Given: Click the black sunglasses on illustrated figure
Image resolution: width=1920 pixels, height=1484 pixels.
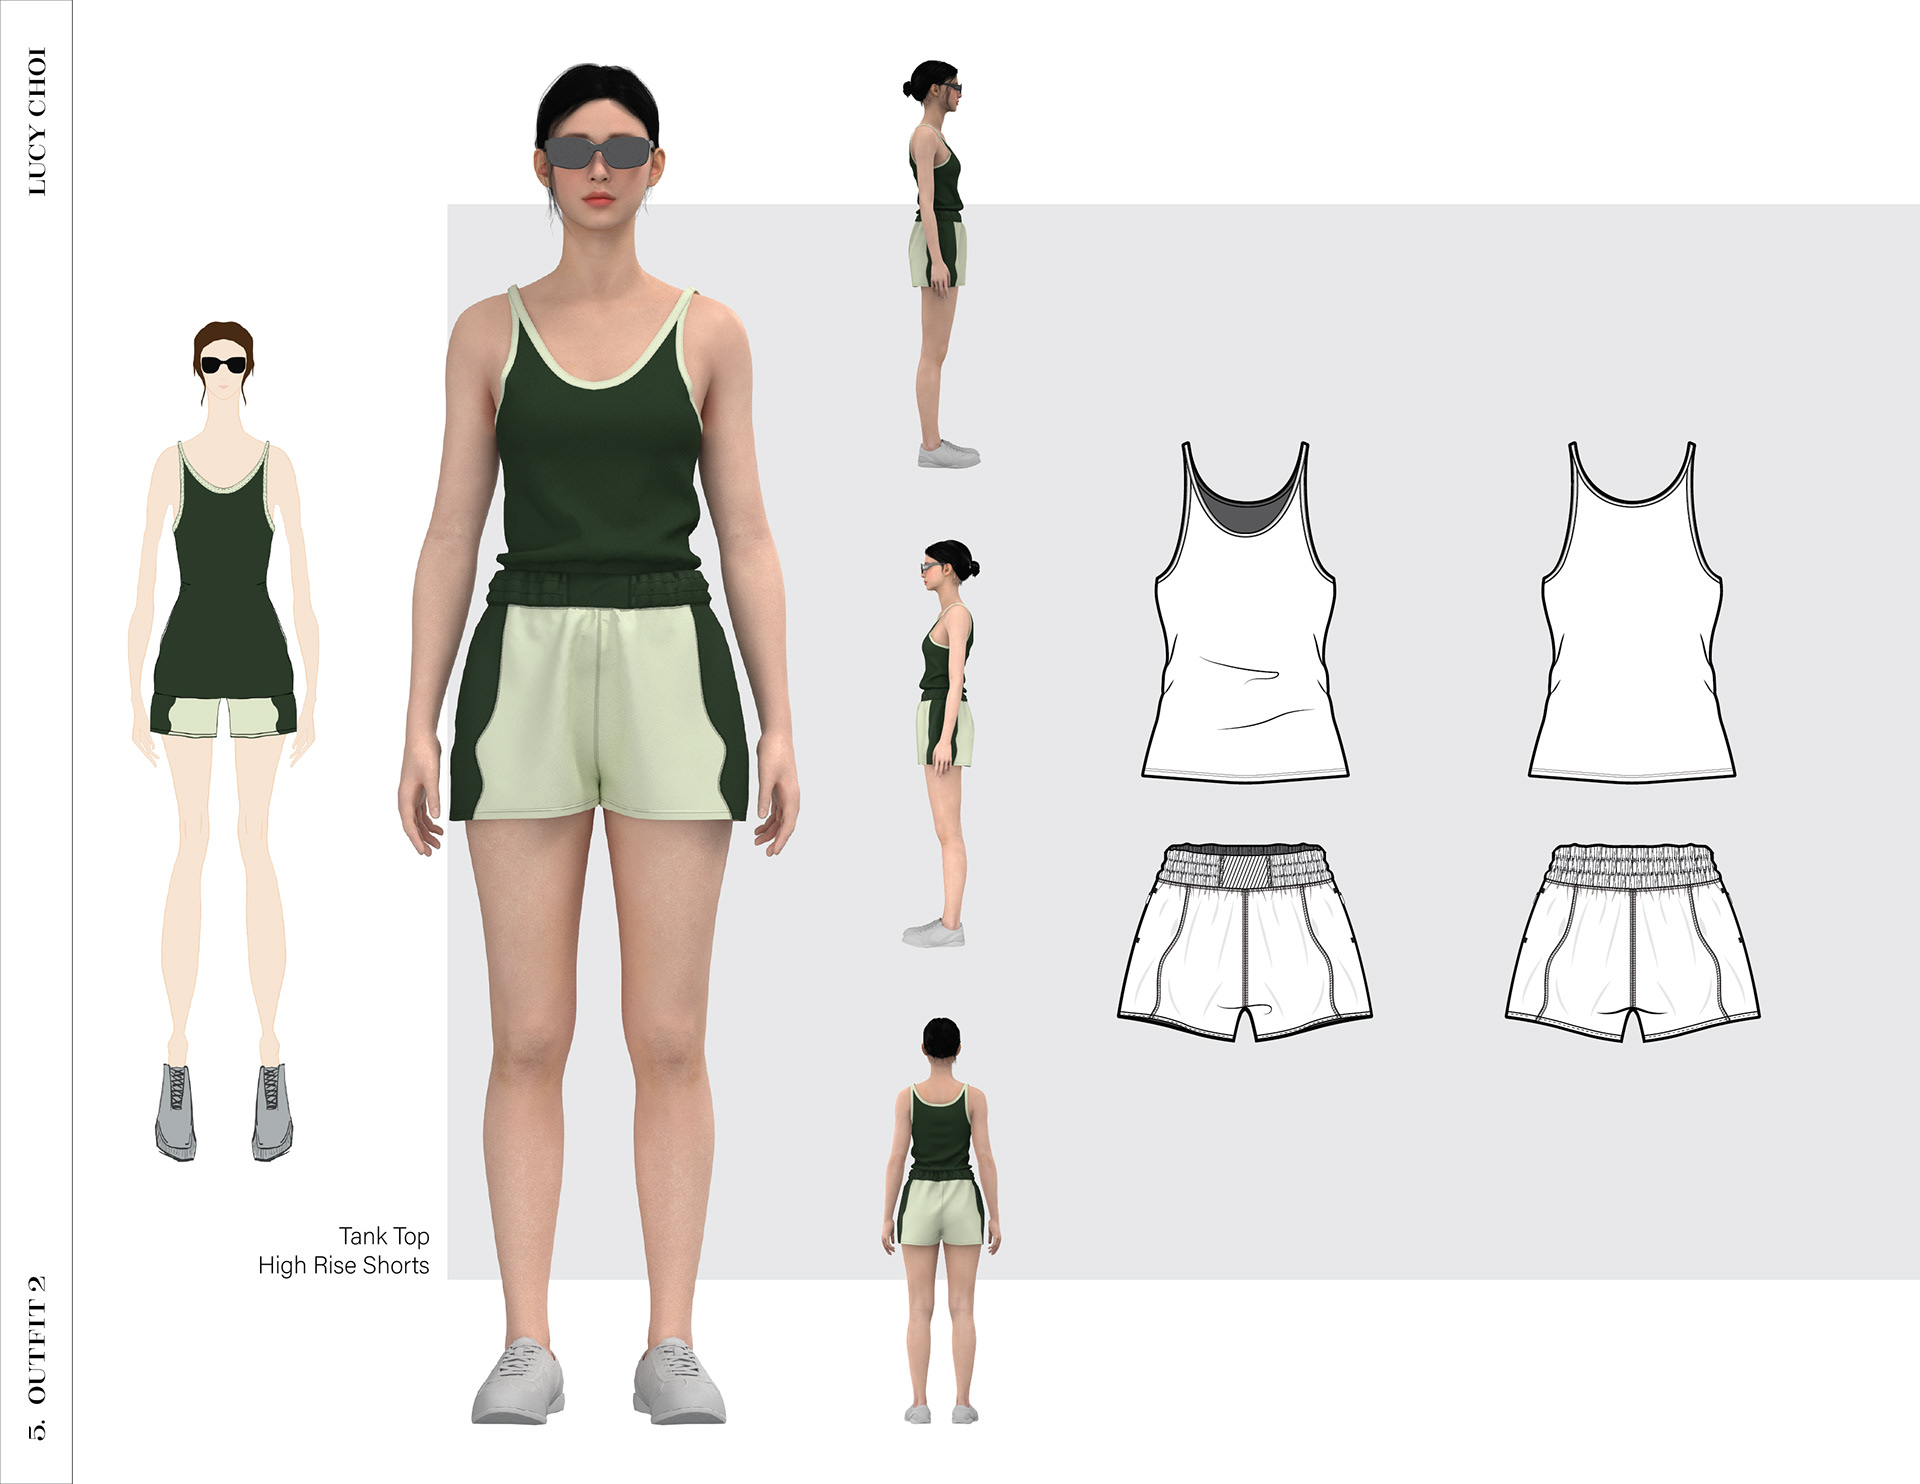Looking at the screenshot, I should coord(223,365).
